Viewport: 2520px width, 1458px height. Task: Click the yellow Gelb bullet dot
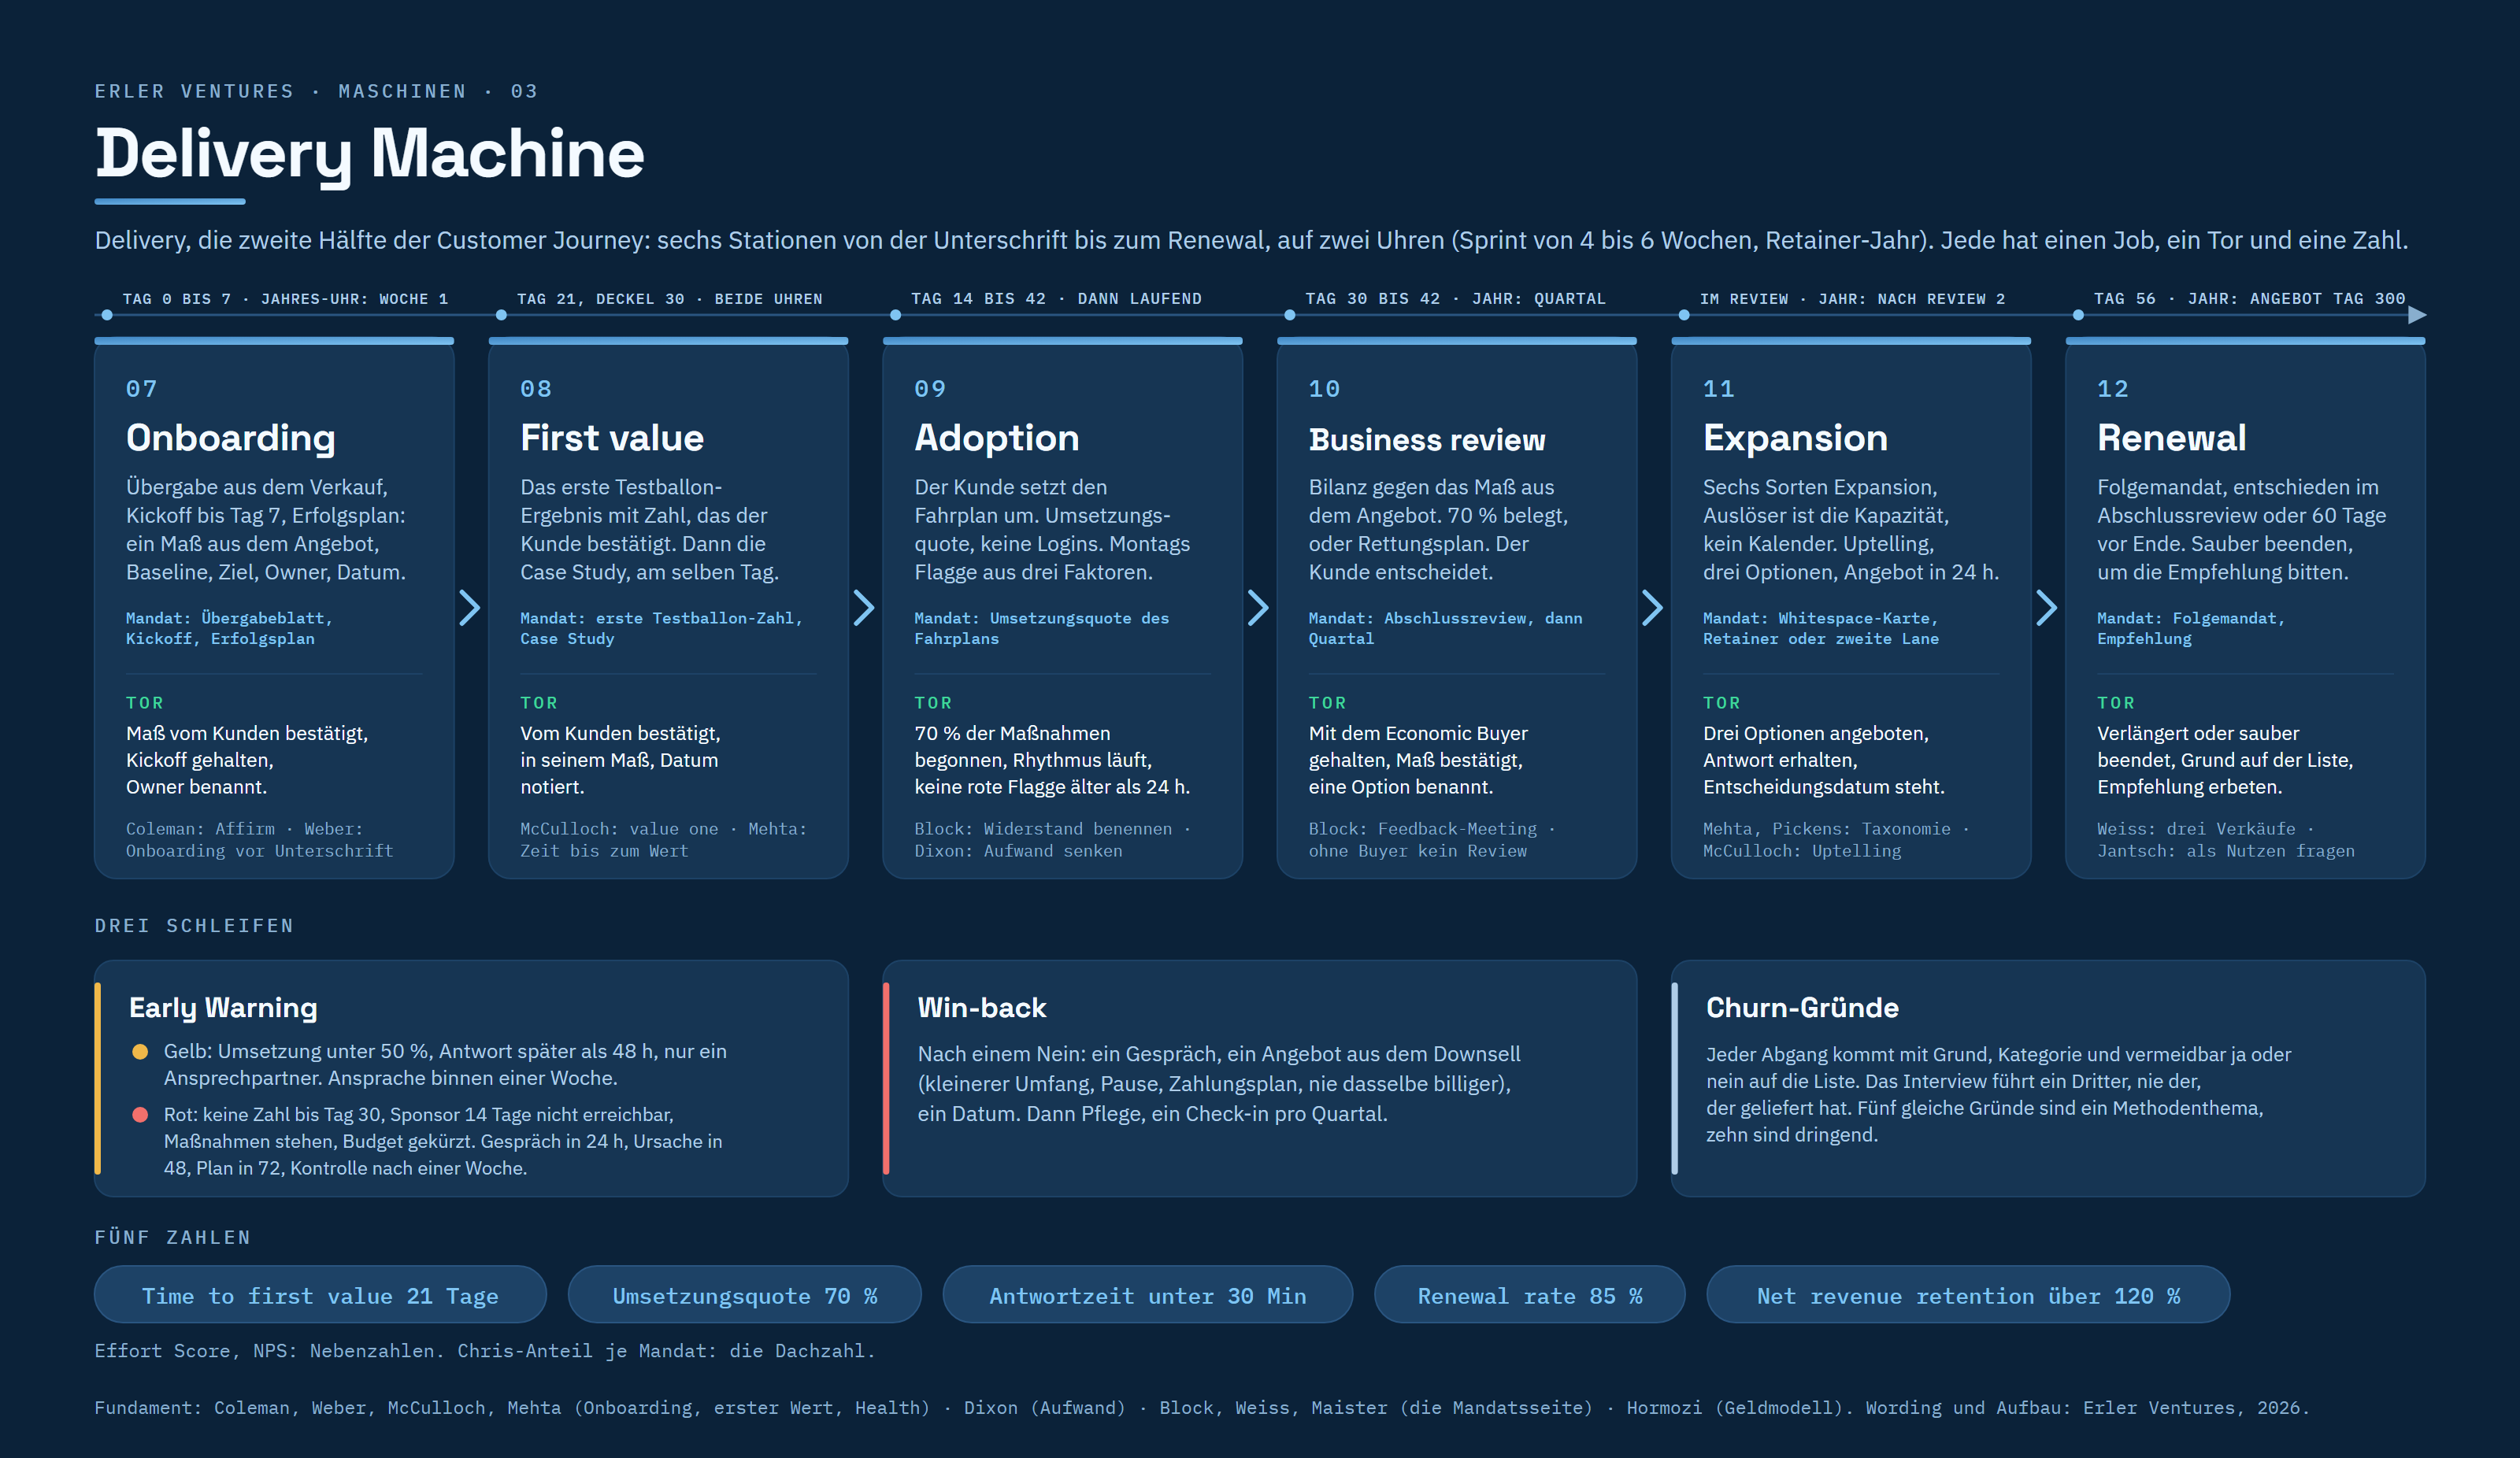(140, 1051)
